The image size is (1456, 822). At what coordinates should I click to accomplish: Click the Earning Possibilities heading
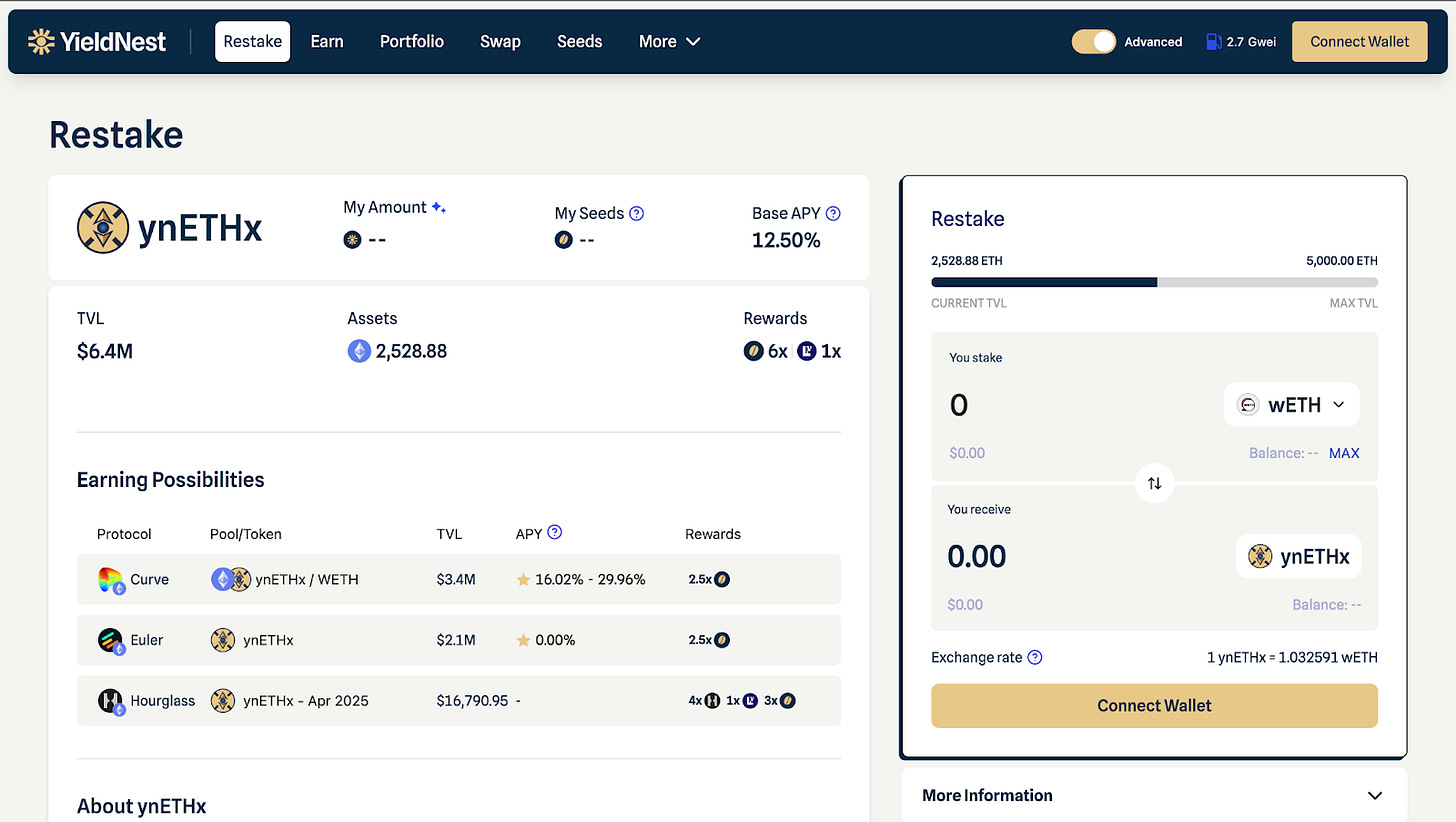click(171, 480)
